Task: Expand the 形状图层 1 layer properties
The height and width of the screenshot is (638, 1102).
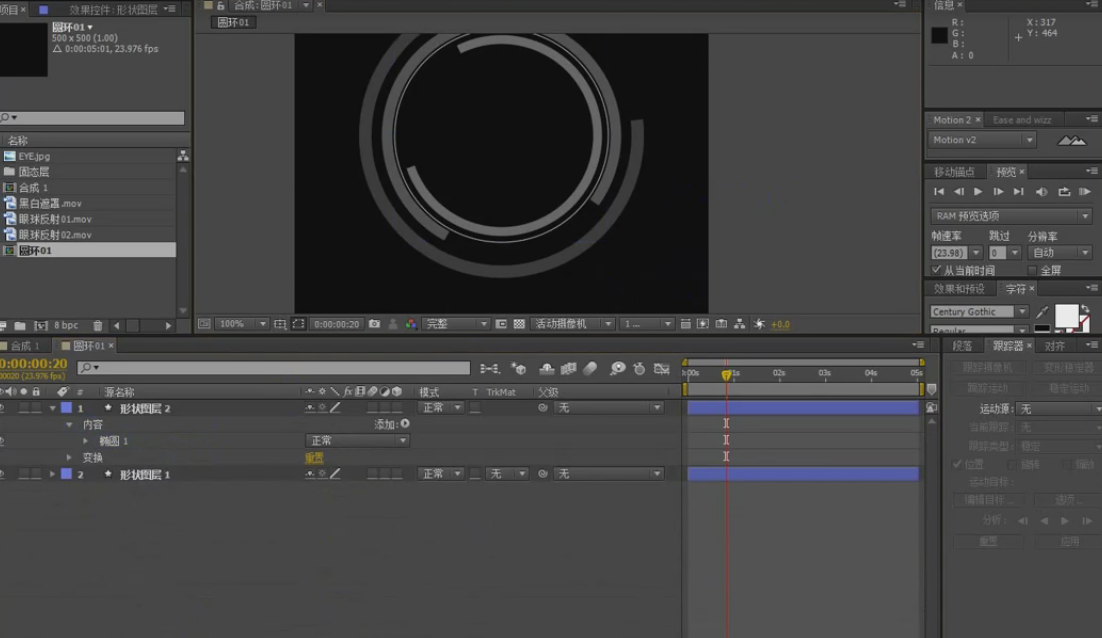Action: coord(53,474)
